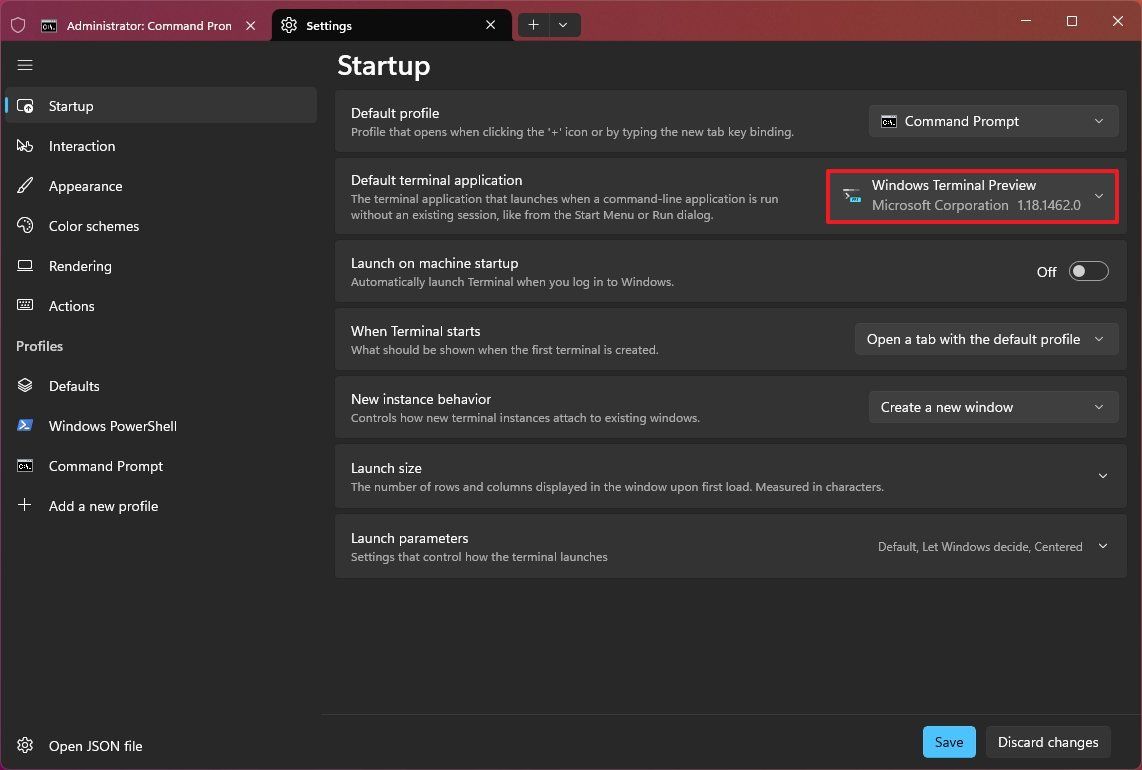Enable Launch on machine startup
This screenshot has width=1142, height=770.
coord(1089,271)
